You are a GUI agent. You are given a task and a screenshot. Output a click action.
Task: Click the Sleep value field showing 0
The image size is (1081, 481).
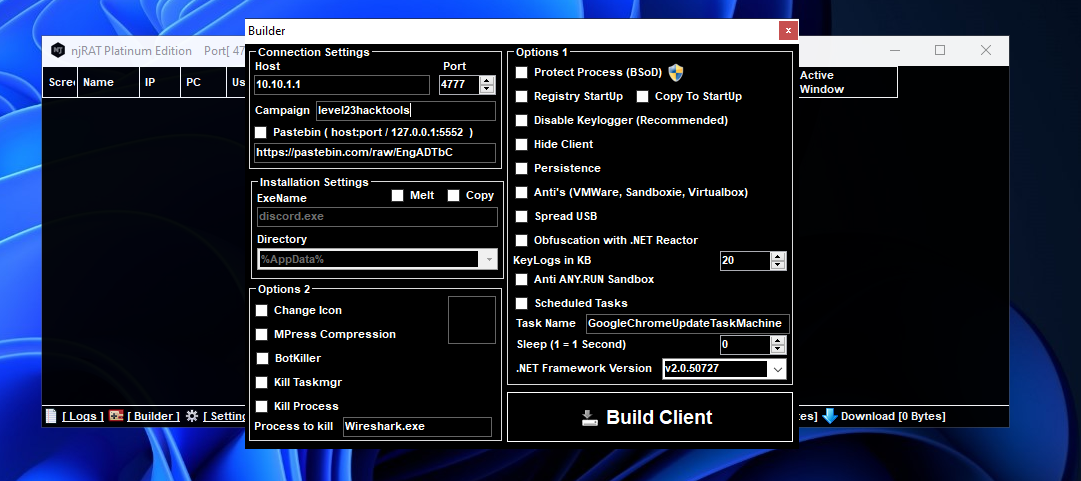coord(745,345)
